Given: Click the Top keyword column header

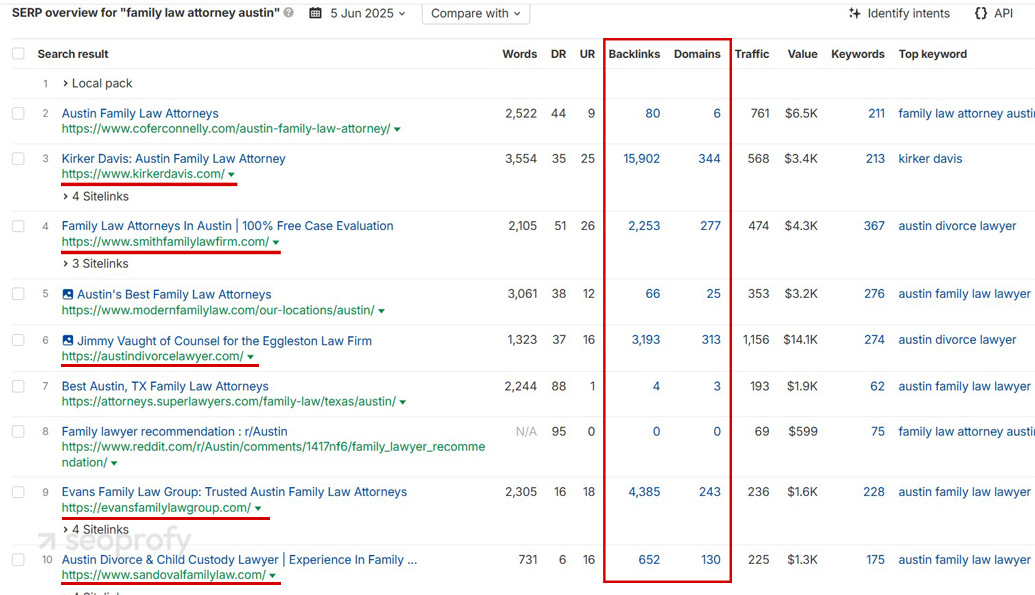Looking at the screenshot, I should point(933,54).
